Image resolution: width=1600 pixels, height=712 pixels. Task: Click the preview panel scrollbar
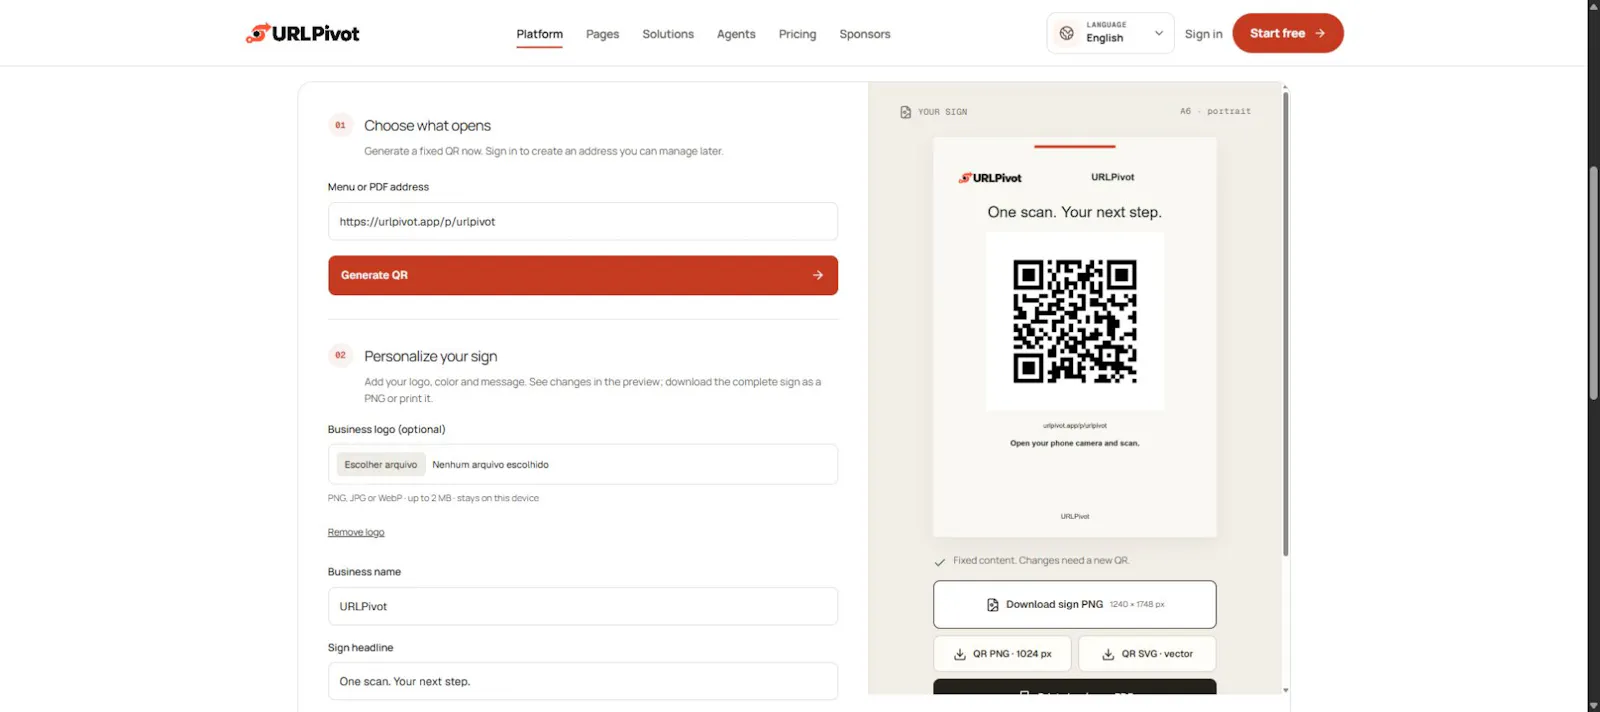(1285, 323)
